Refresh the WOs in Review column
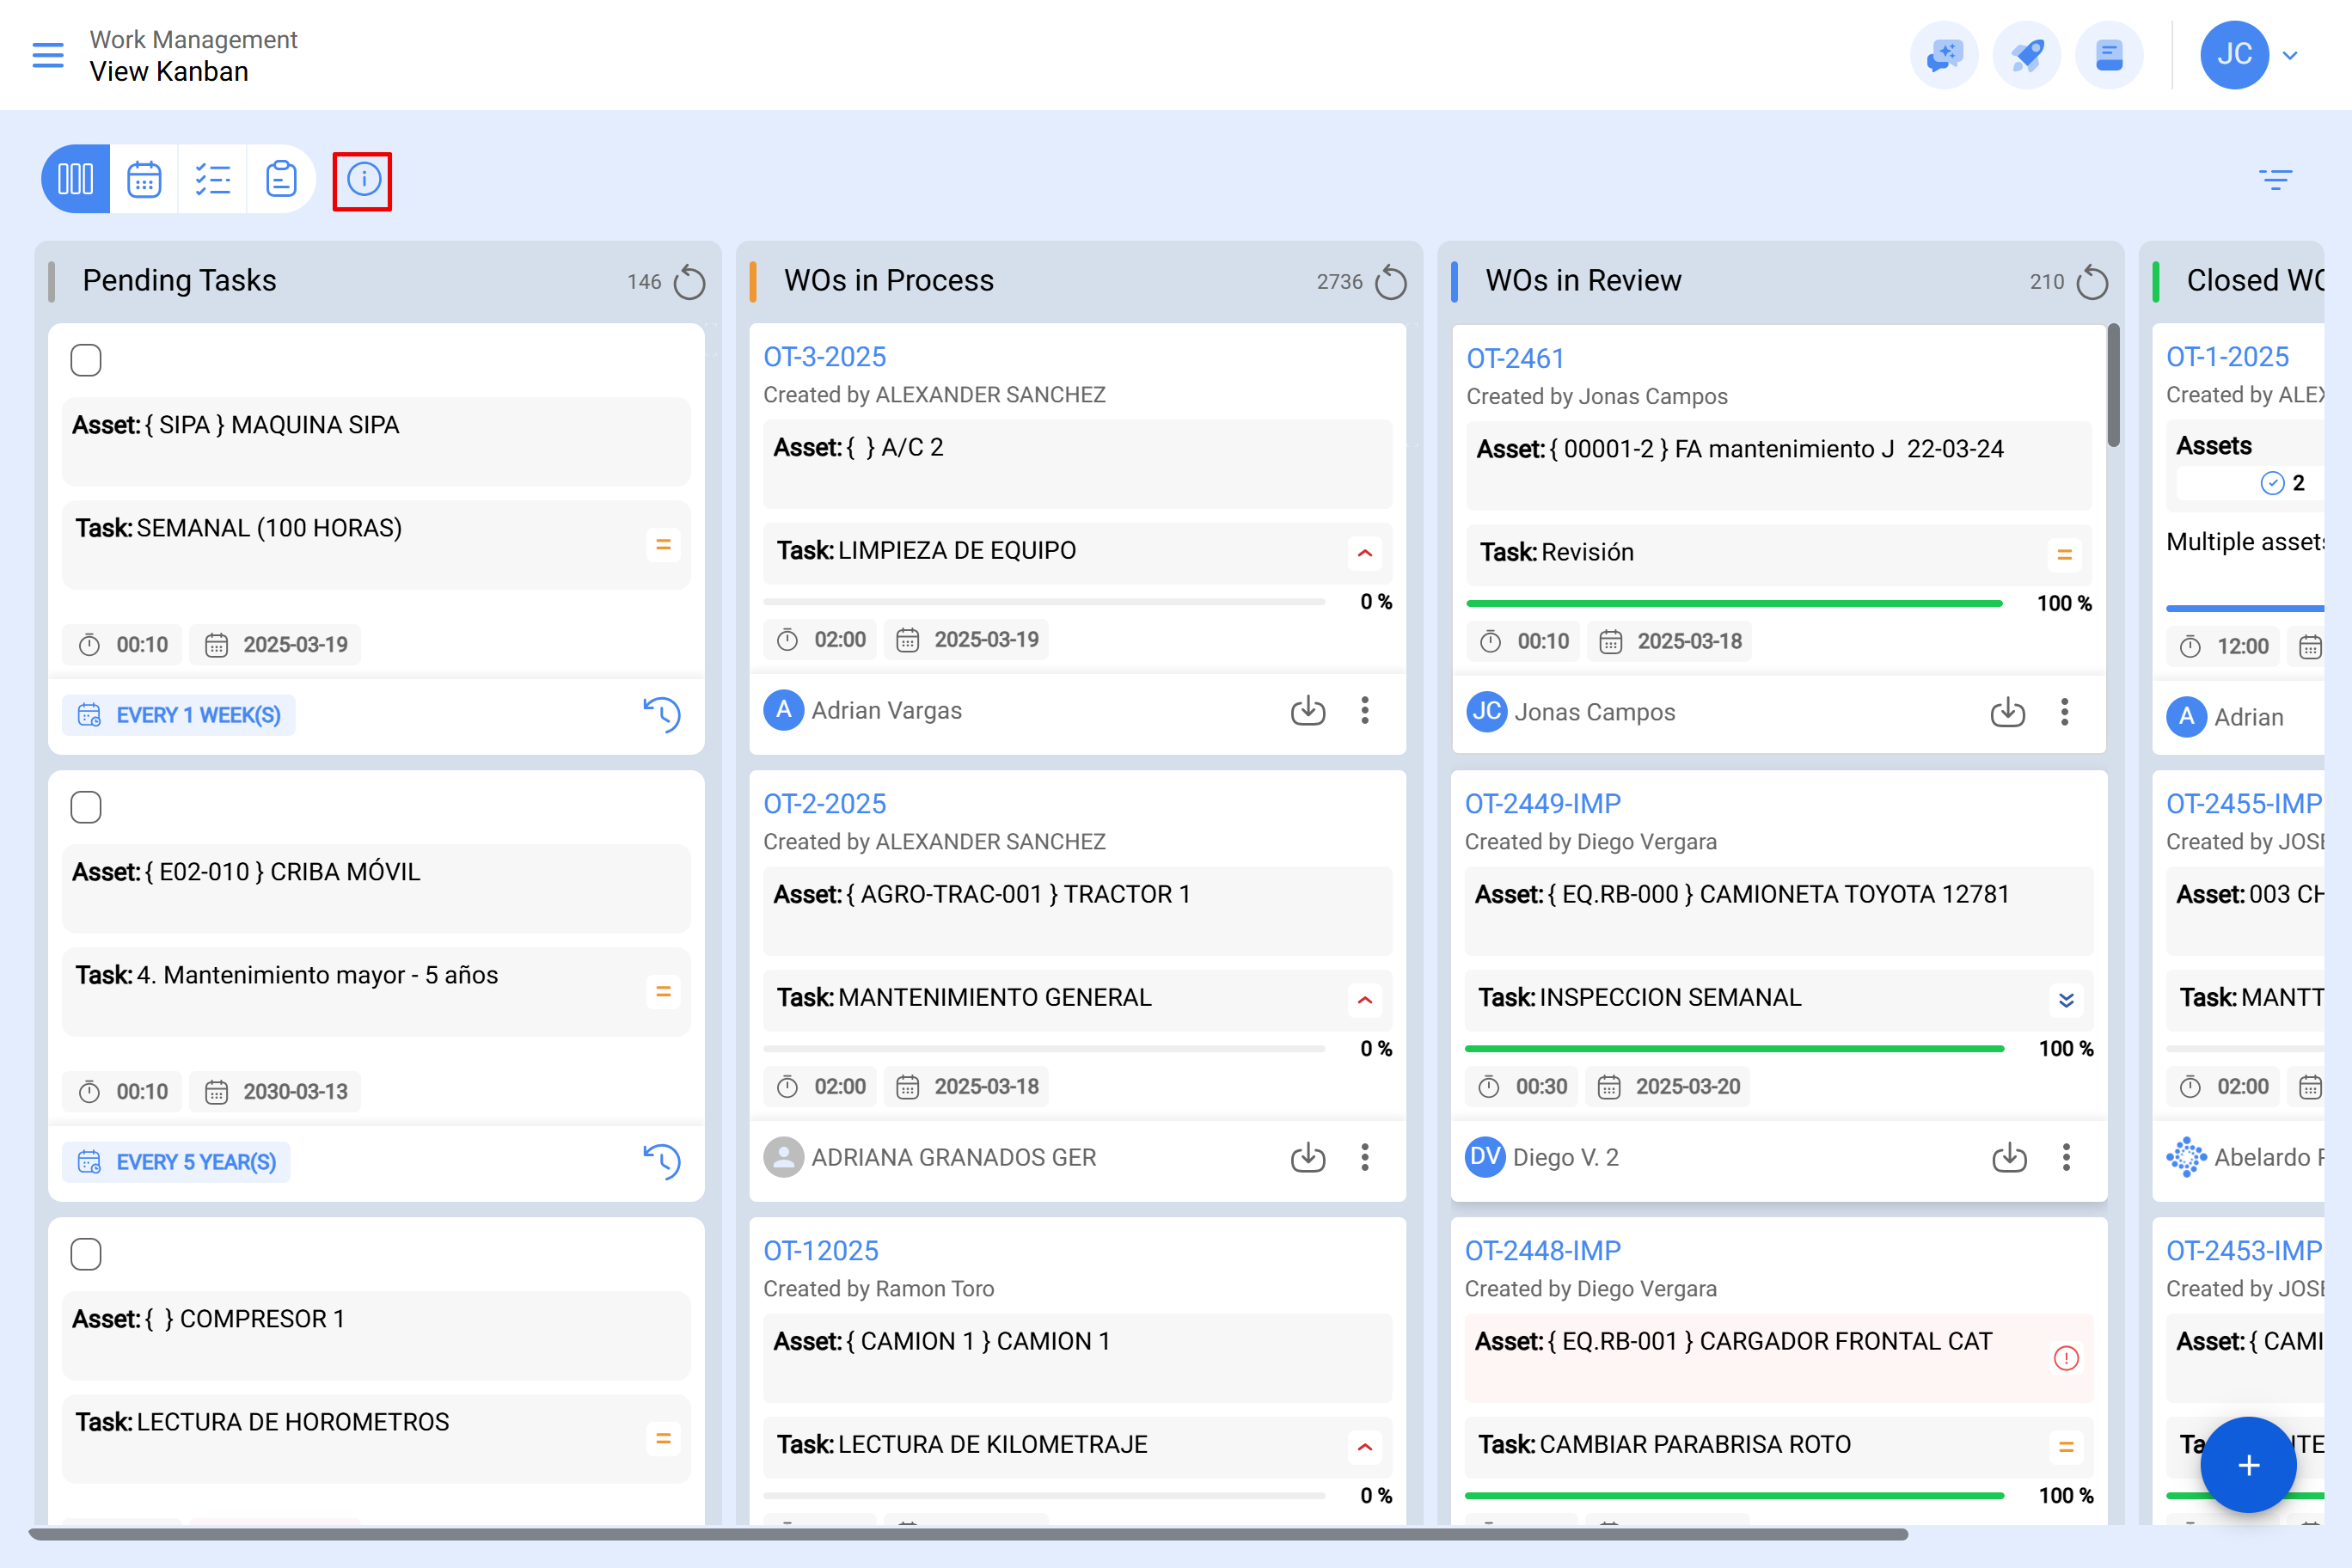The width and height of the screenshot is (2352, 1568). (2091, 282)
